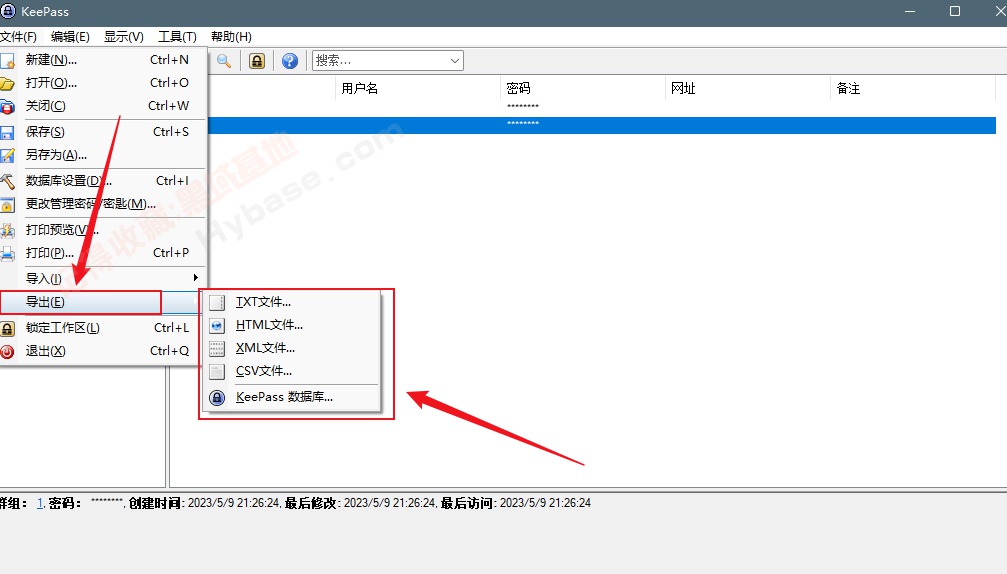This screenshot has height=574, width=1007.
Task: Choose 打开(O)... from the file menu
Action: [x=103, y=83]
